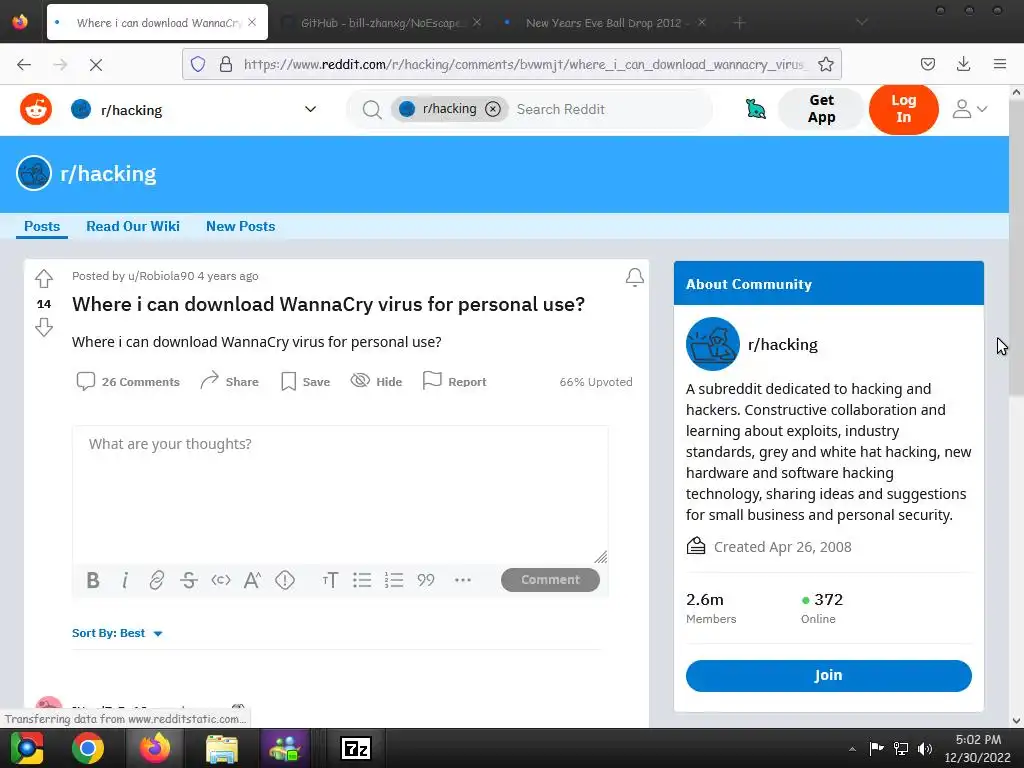
Task: Bookmark this page with star icon
Action: [825, 64]
